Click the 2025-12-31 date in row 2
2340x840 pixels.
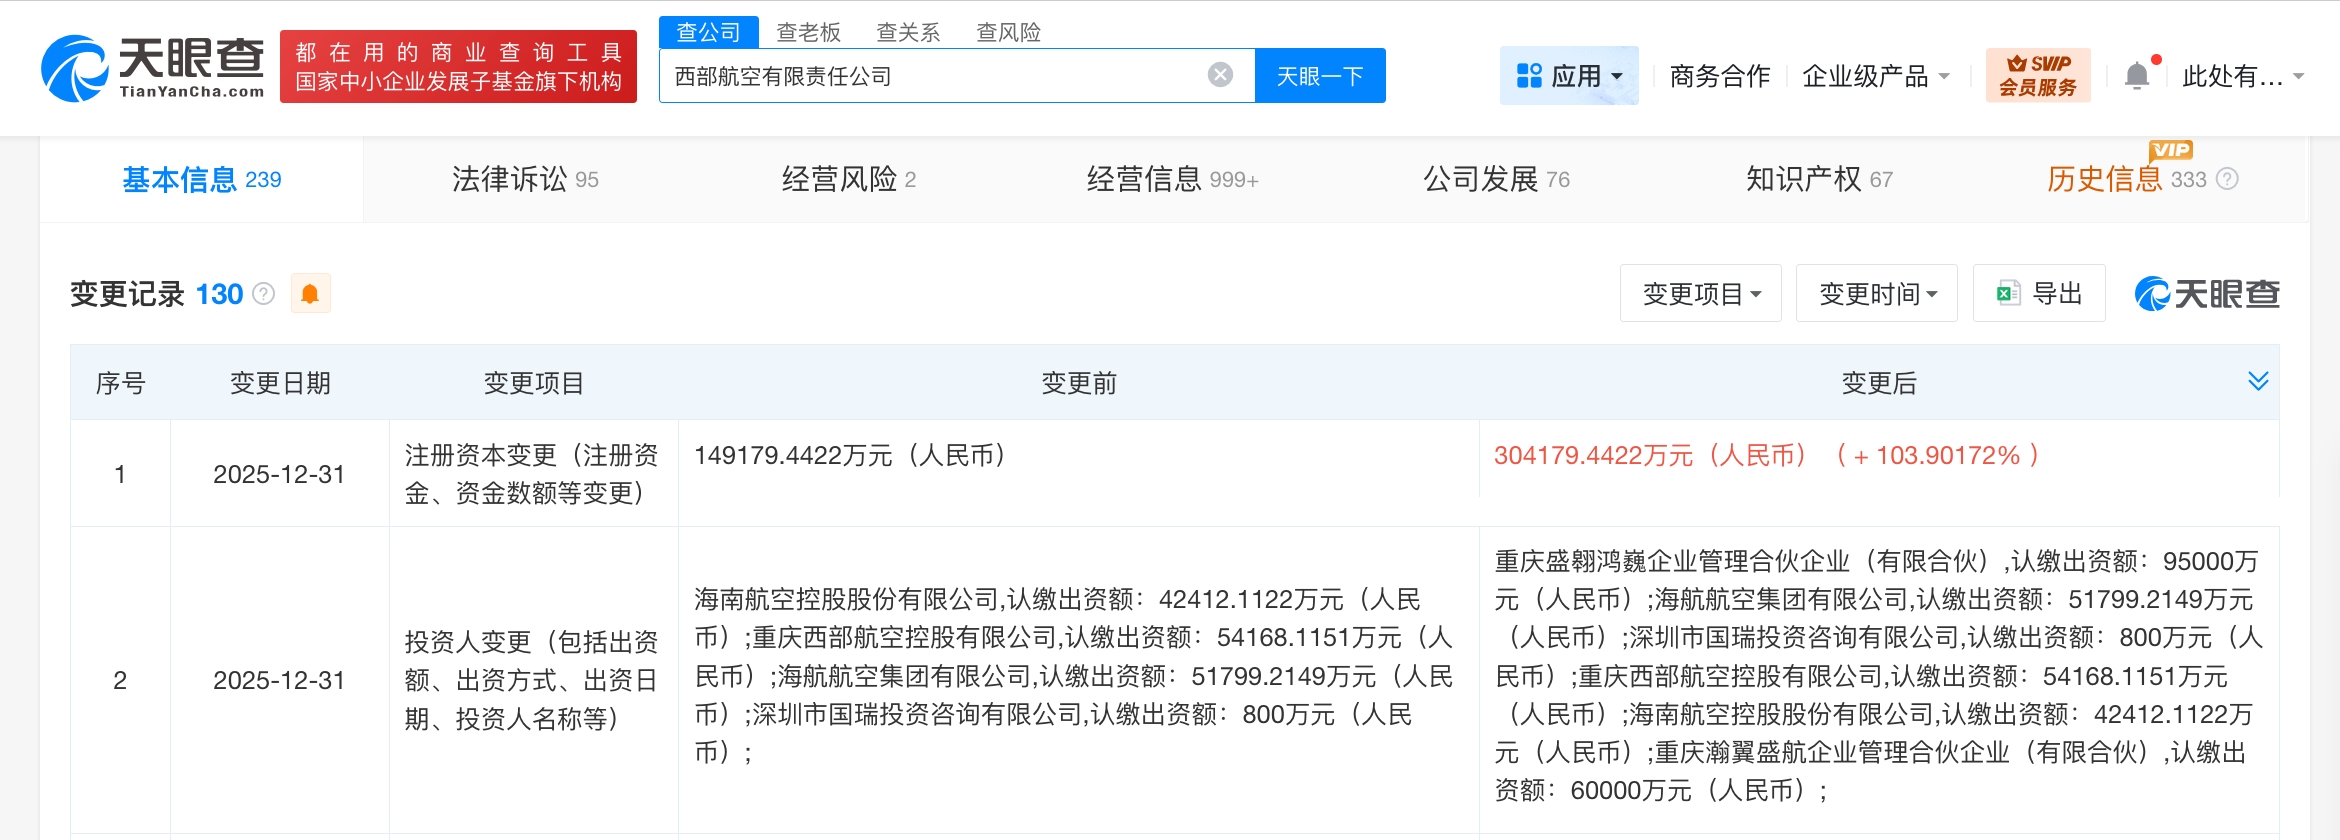click(279, 680)
